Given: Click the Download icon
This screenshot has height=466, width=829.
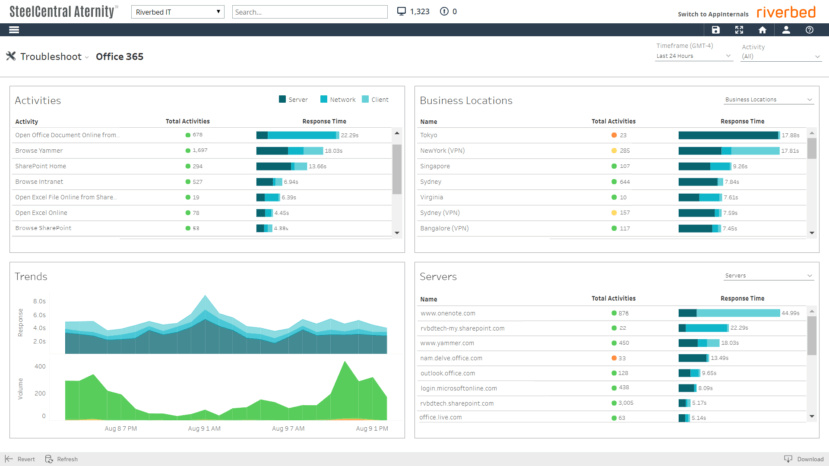Looking at the screenshot, I should (788, 459).
